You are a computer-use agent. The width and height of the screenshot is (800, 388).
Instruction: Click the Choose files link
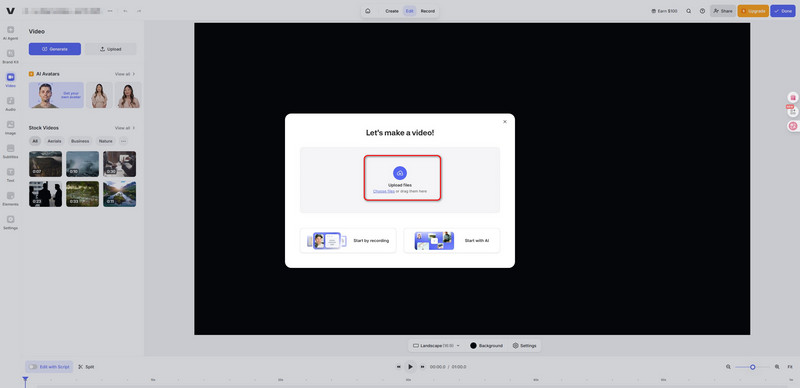click(384, 191)
